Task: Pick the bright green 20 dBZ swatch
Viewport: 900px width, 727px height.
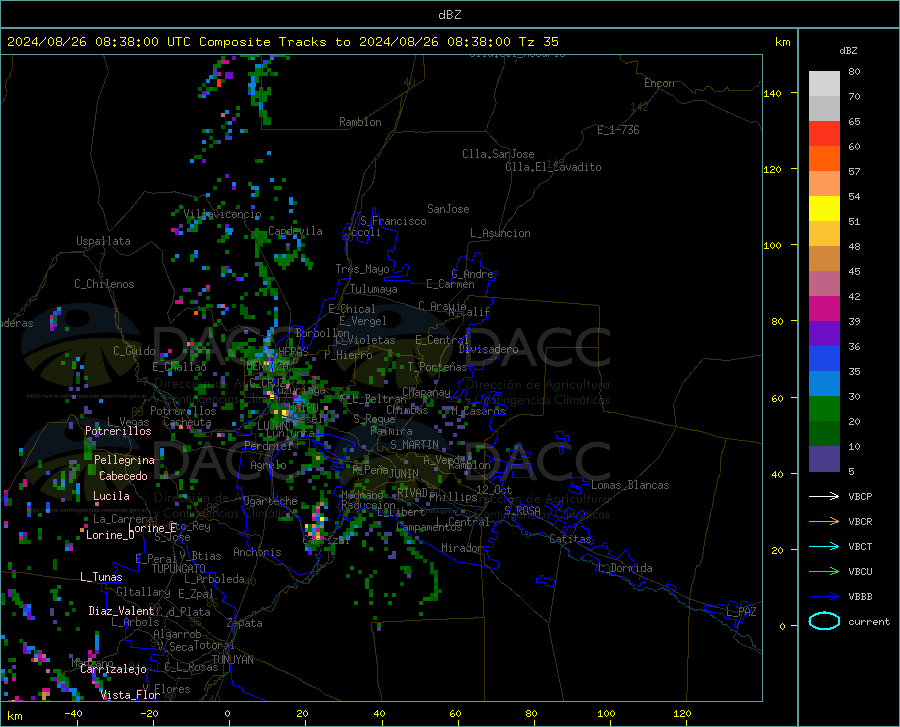Action: [x=824, y=409]
